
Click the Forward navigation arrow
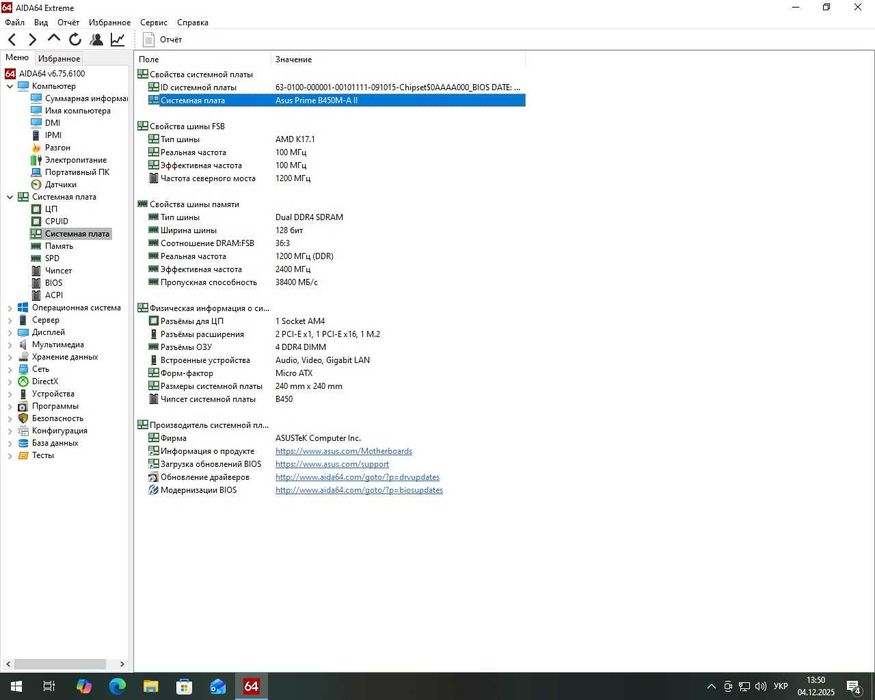[32, 40]
